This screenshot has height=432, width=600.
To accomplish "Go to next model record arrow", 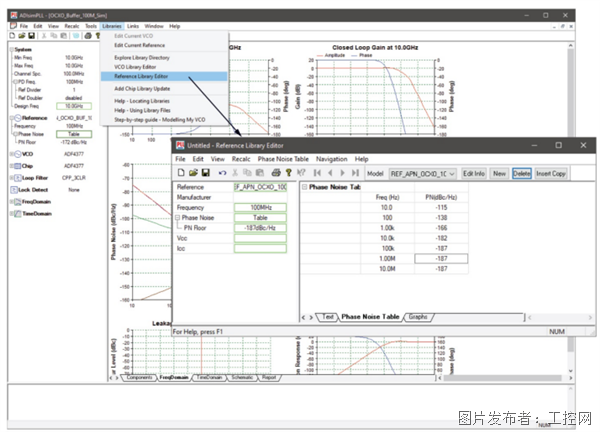I will point(342,173).
